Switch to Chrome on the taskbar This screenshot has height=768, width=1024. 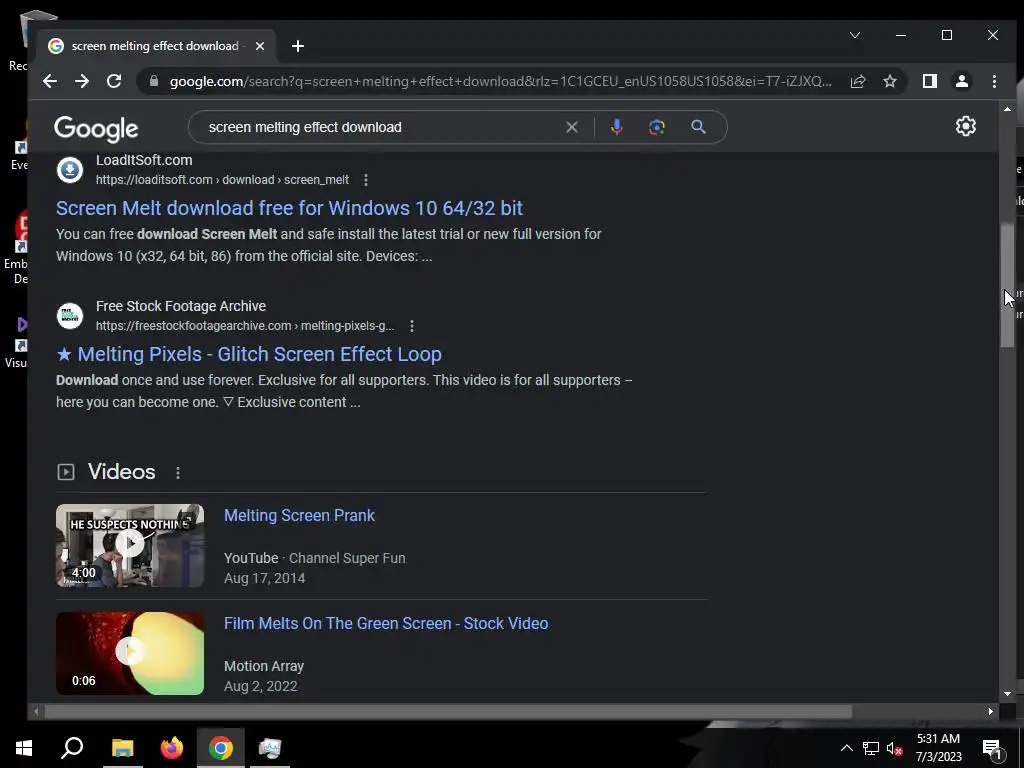221,748
